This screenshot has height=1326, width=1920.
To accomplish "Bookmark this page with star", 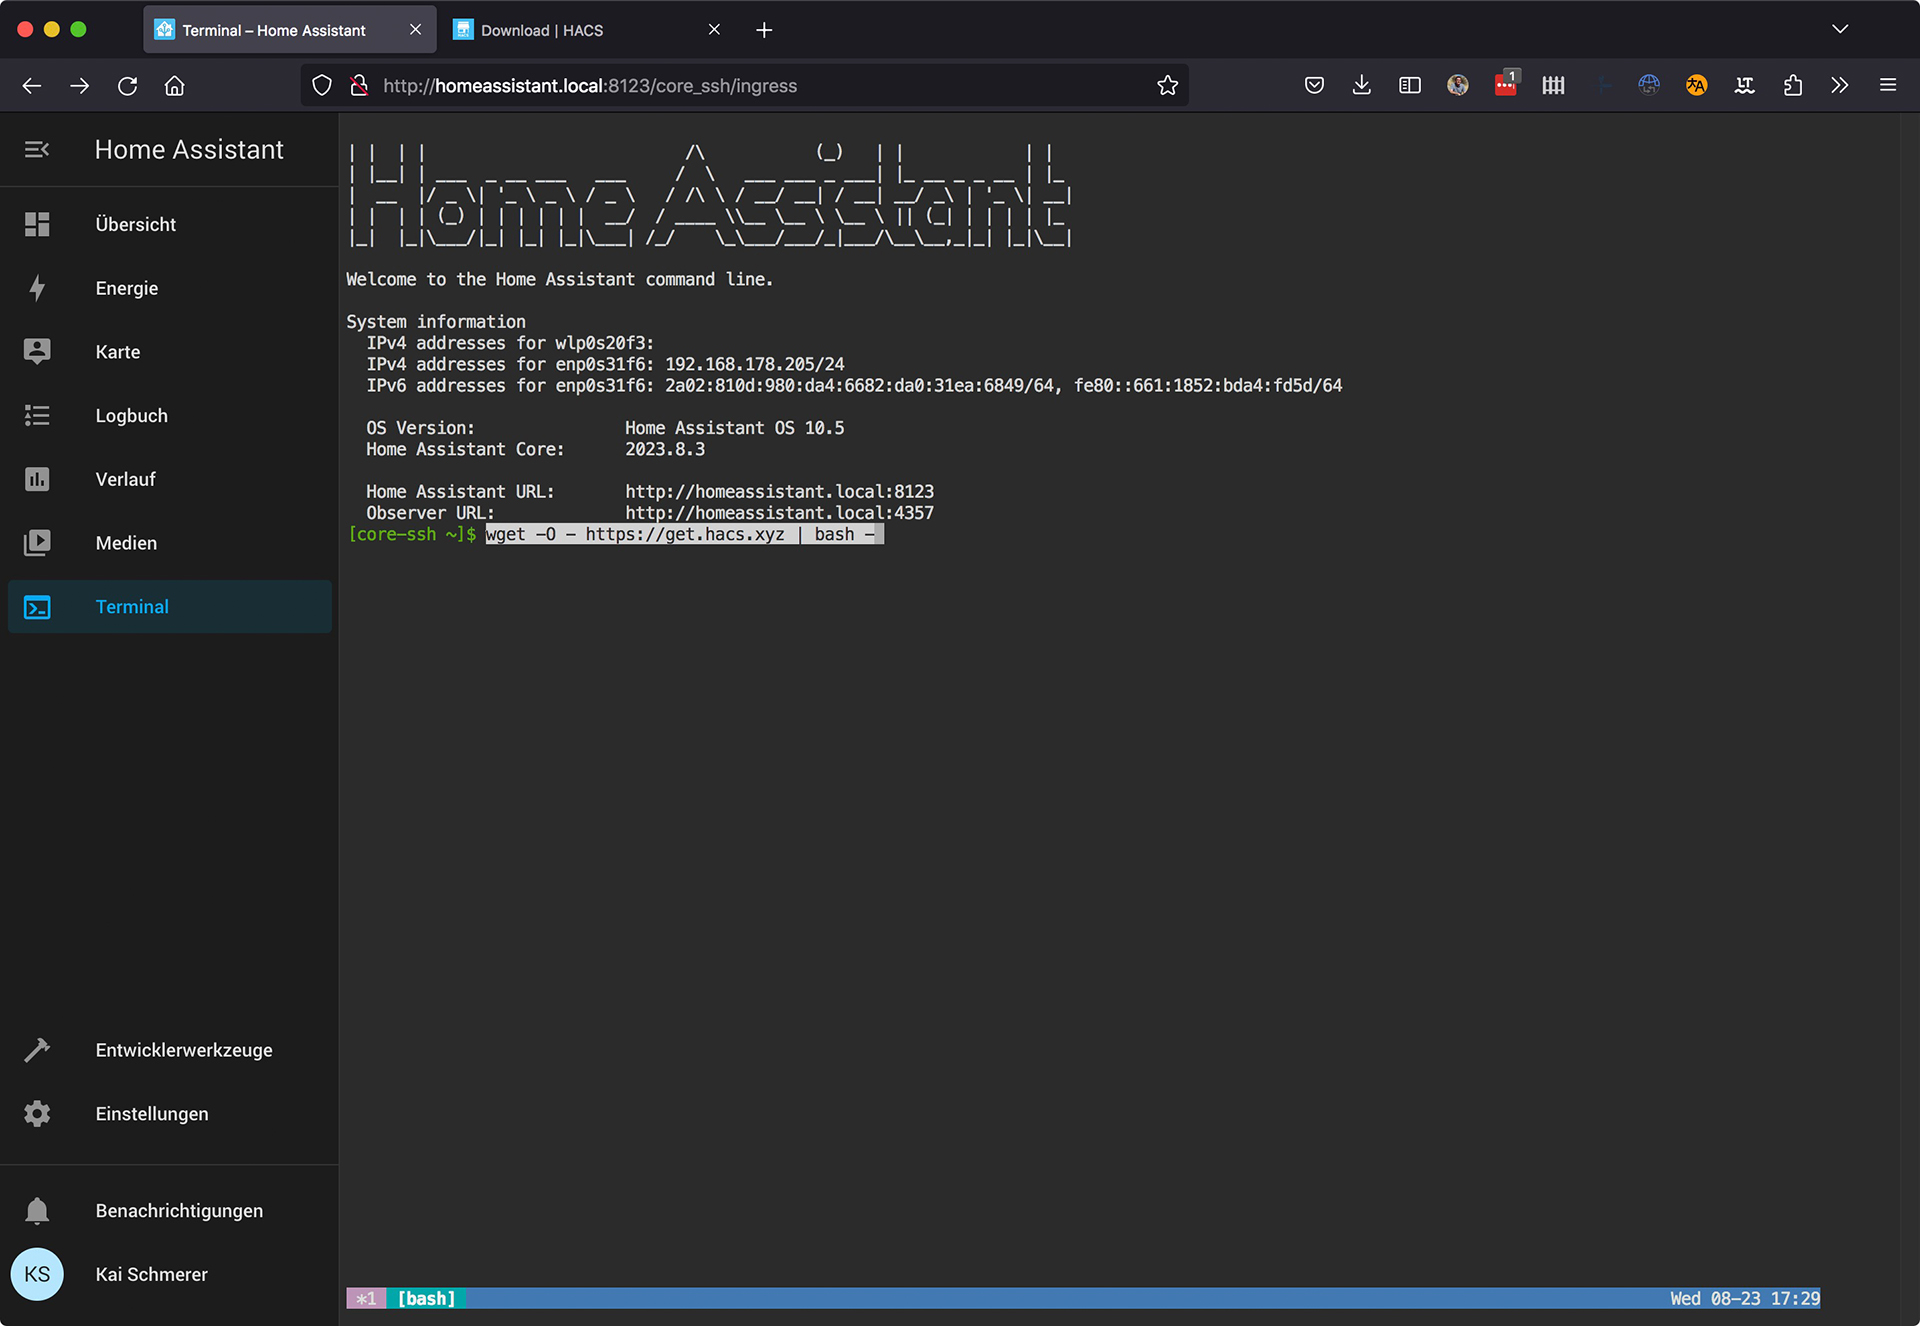I will [1167, 86].
